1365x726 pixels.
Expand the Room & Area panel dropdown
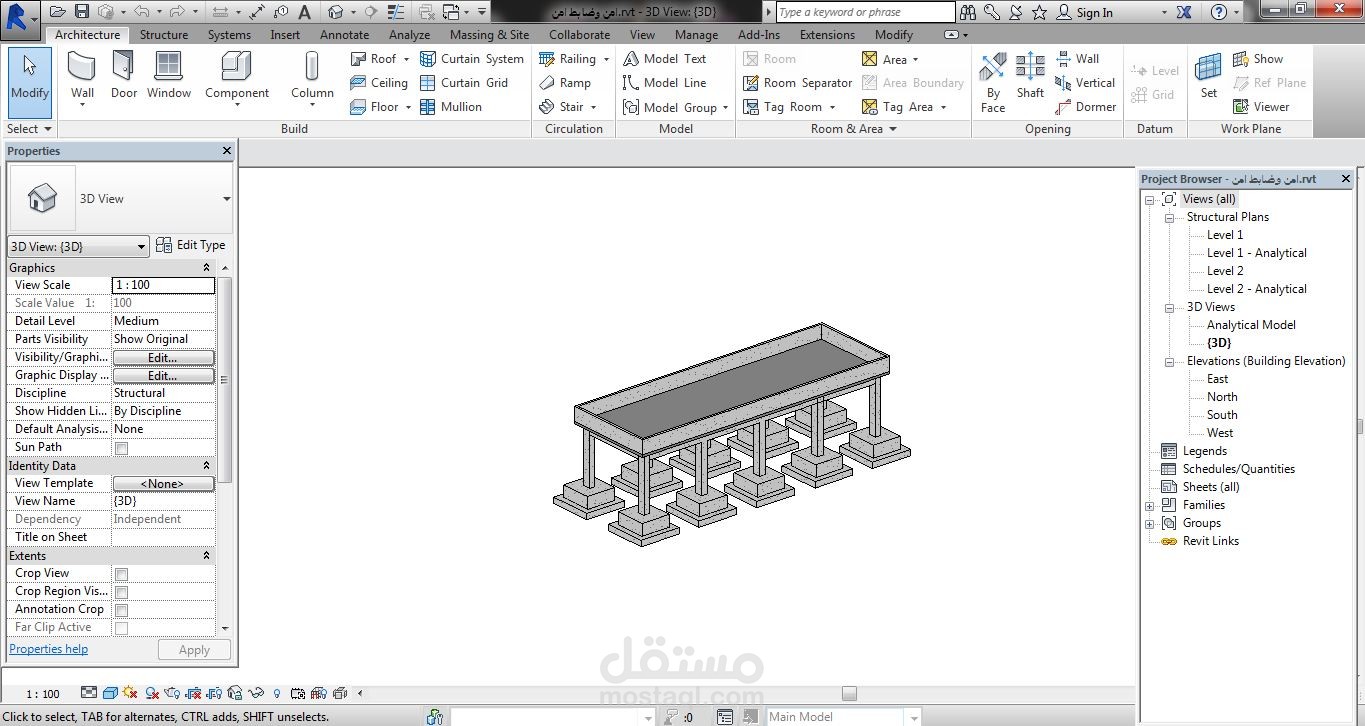[x=893, y=129]
